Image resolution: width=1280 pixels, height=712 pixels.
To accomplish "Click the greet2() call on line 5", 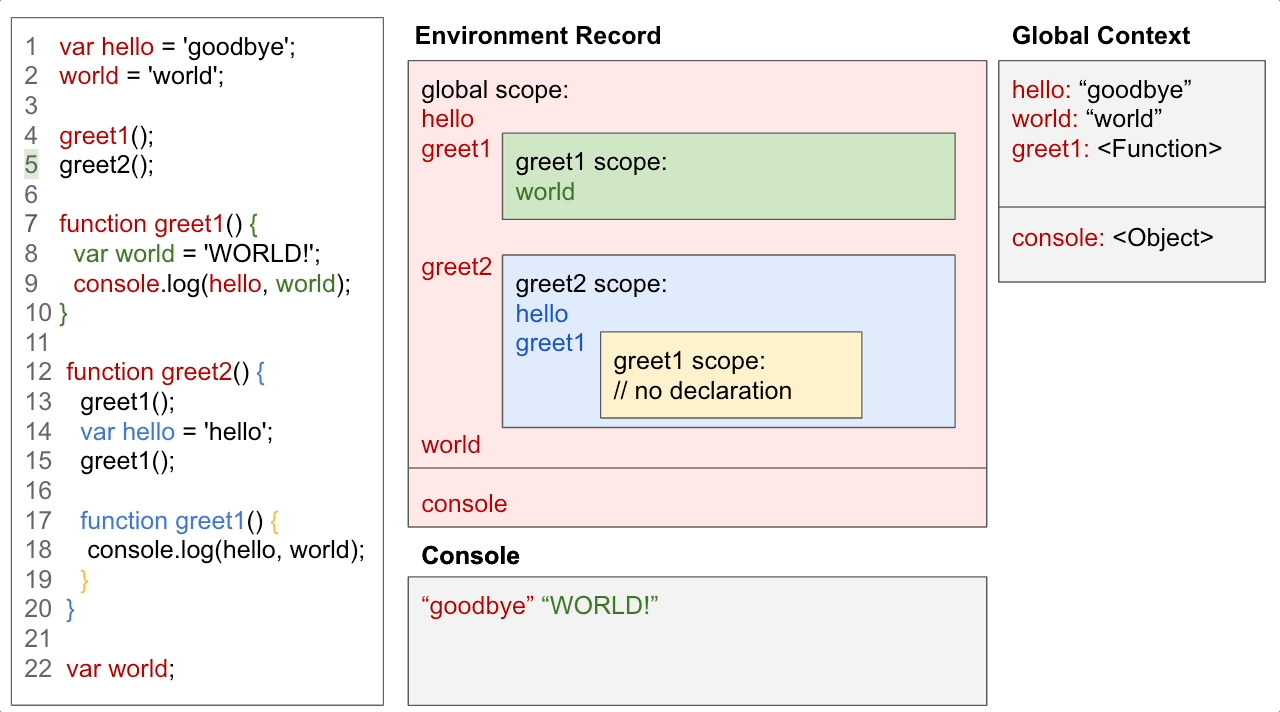I will pyautogui.click(x=103, y=165).
